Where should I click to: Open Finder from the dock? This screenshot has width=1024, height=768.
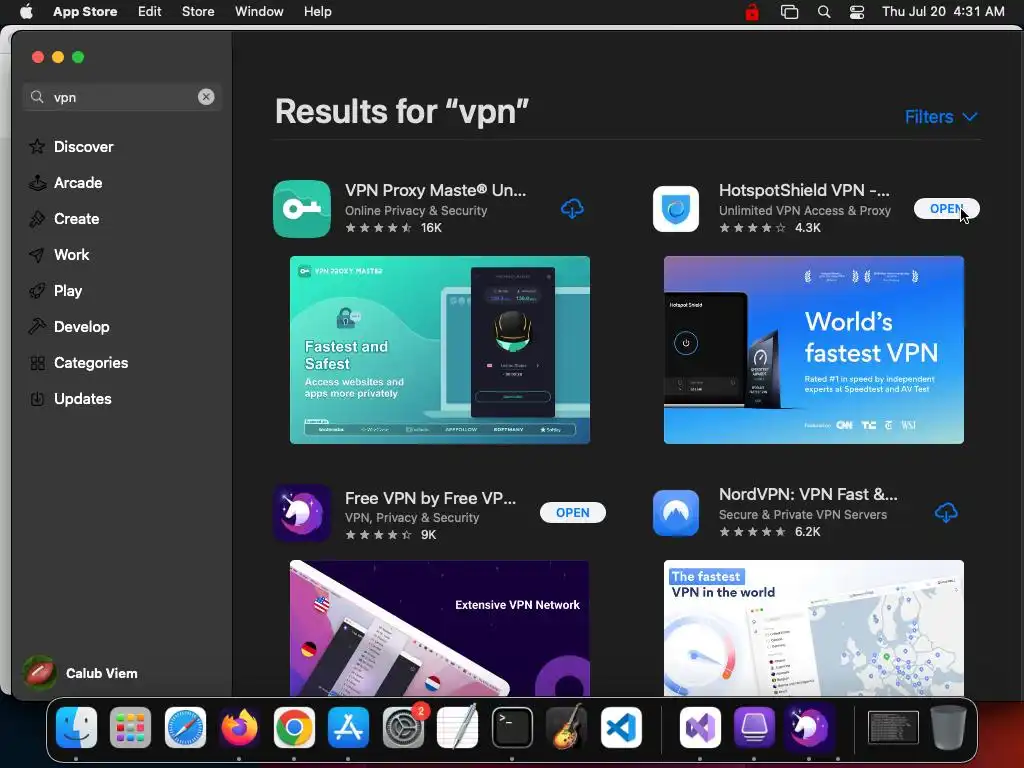(x=76, y=728)
